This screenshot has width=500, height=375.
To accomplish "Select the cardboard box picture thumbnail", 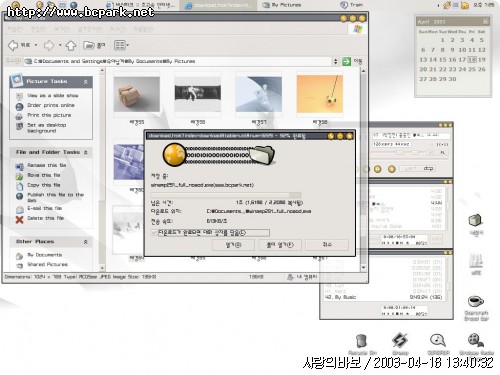I will click(x=137, y=94).
